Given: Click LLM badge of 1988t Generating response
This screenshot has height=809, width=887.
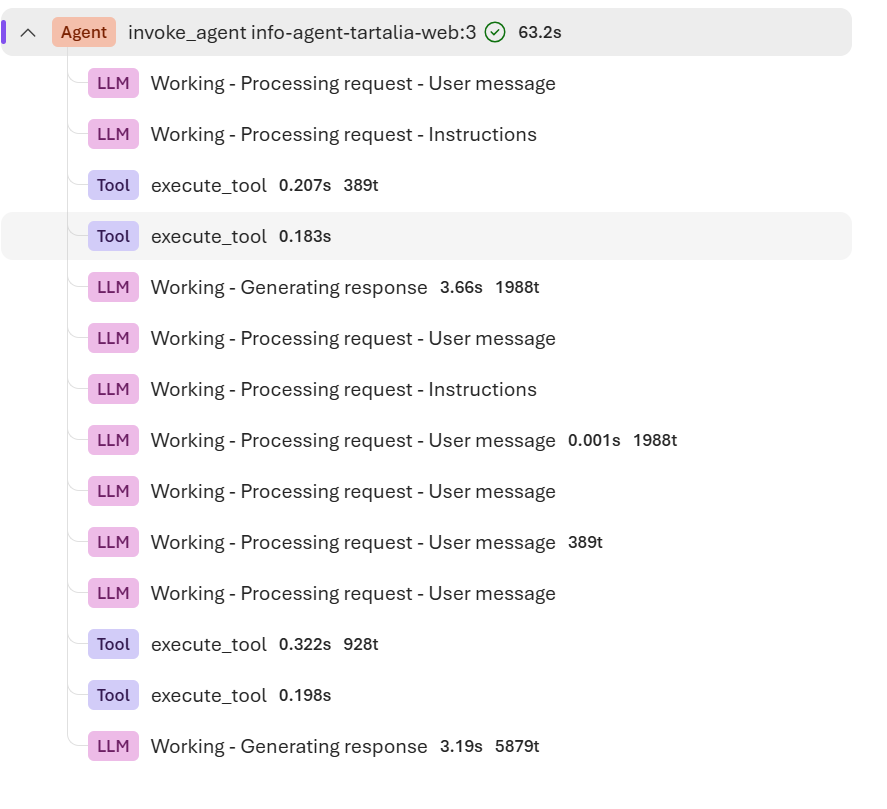Looking at the screenshot, I should (x=113, y=287).
